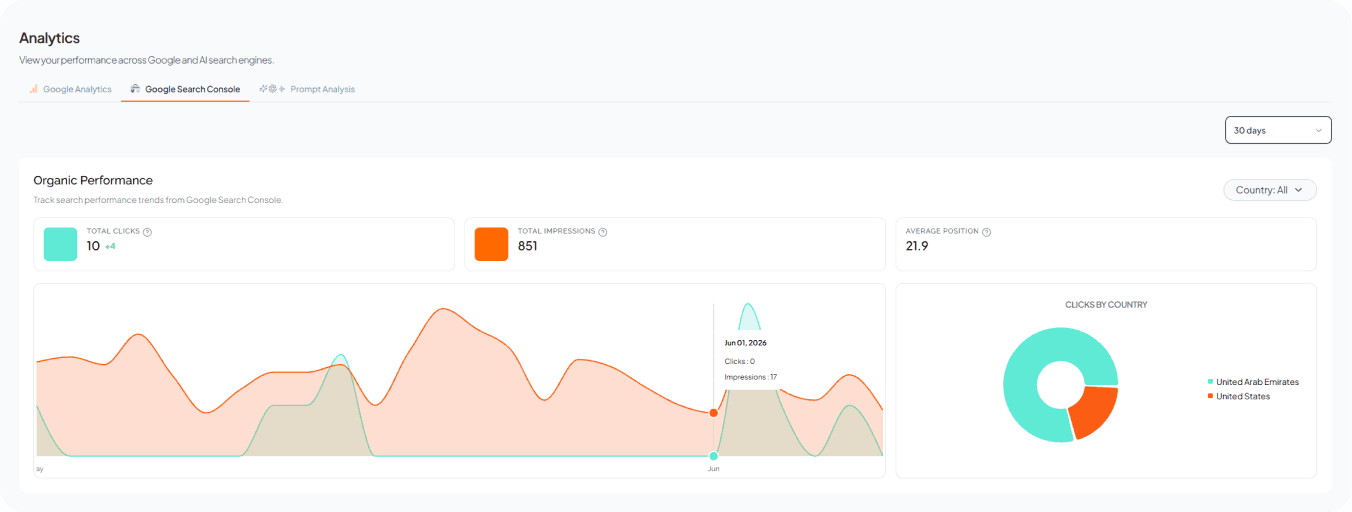This screenshot has height=512, width=1352.
Task: Expand the Country: All filter
Action: (1270, 189)
